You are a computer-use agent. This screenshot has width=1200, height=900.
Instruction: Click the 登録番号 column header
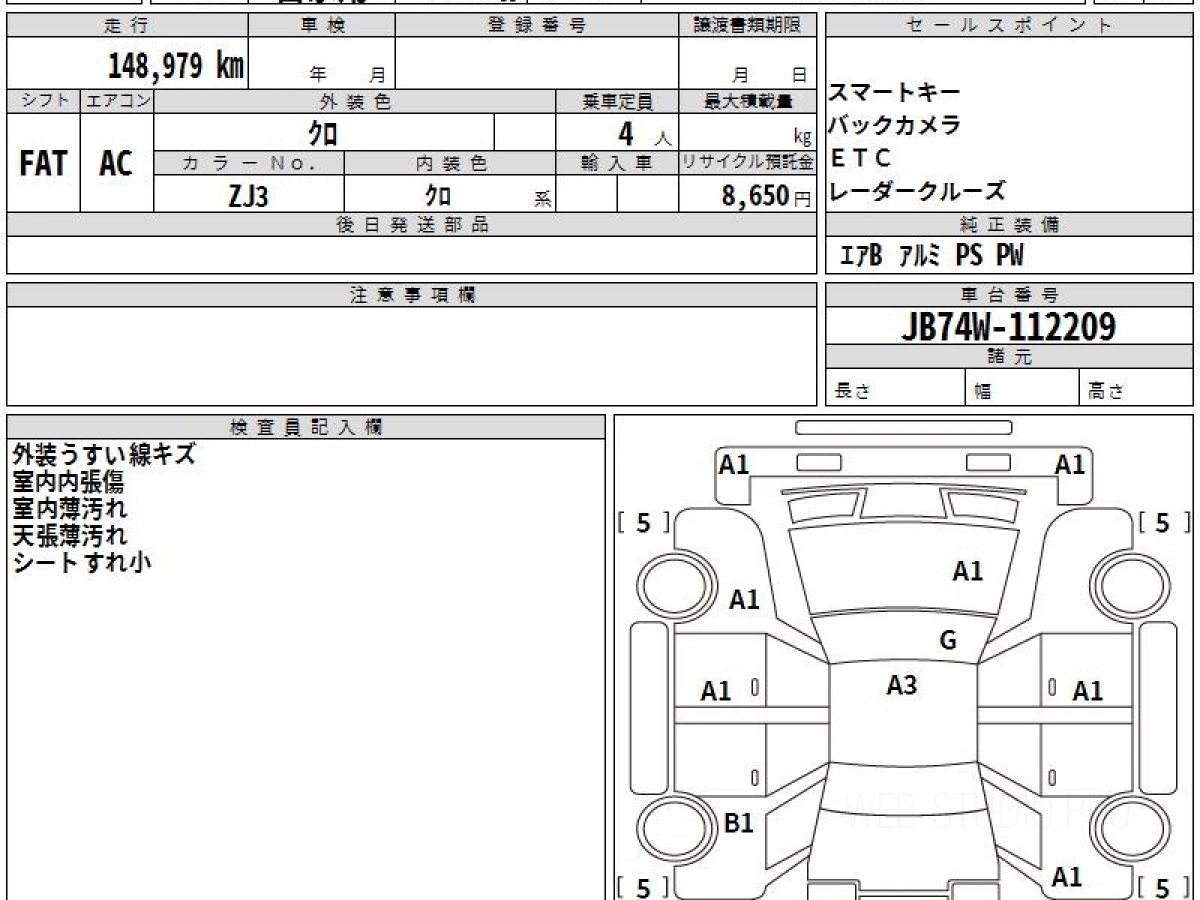click(537, 26)
